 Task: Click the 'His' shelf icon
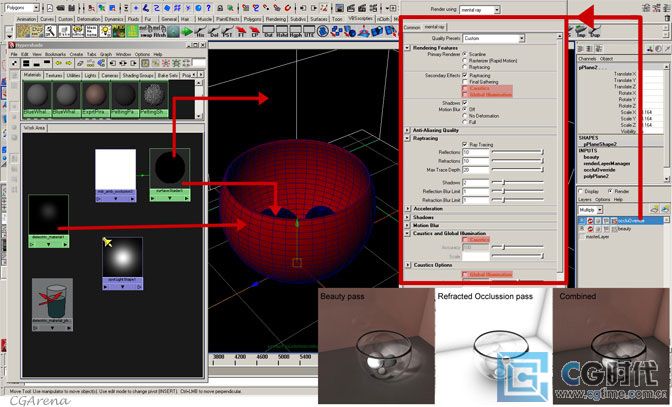click(x=201, y=31)
